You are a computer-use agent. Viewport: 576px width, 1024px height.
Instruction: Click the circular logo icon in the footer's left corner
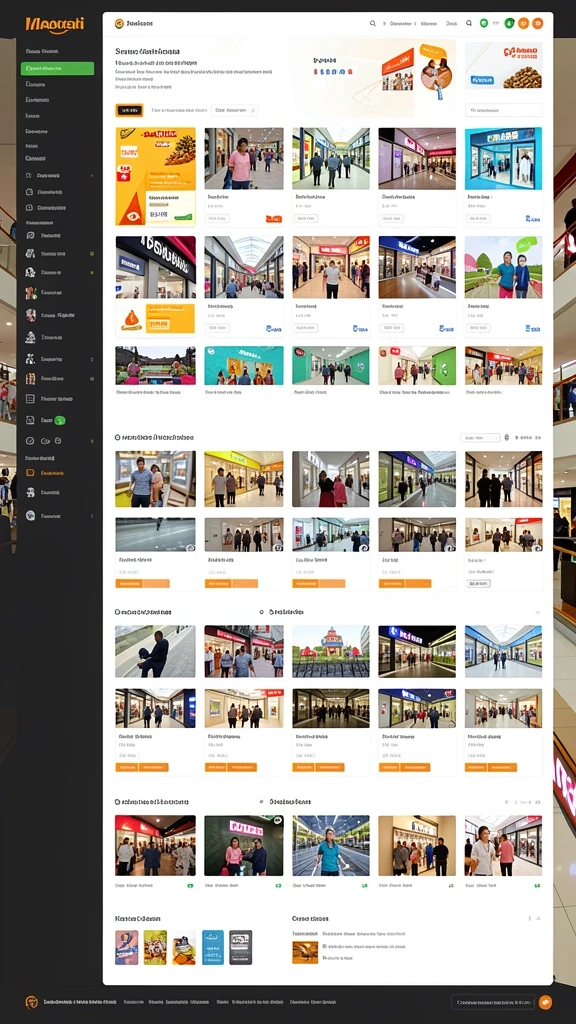tap(31, 1002)
